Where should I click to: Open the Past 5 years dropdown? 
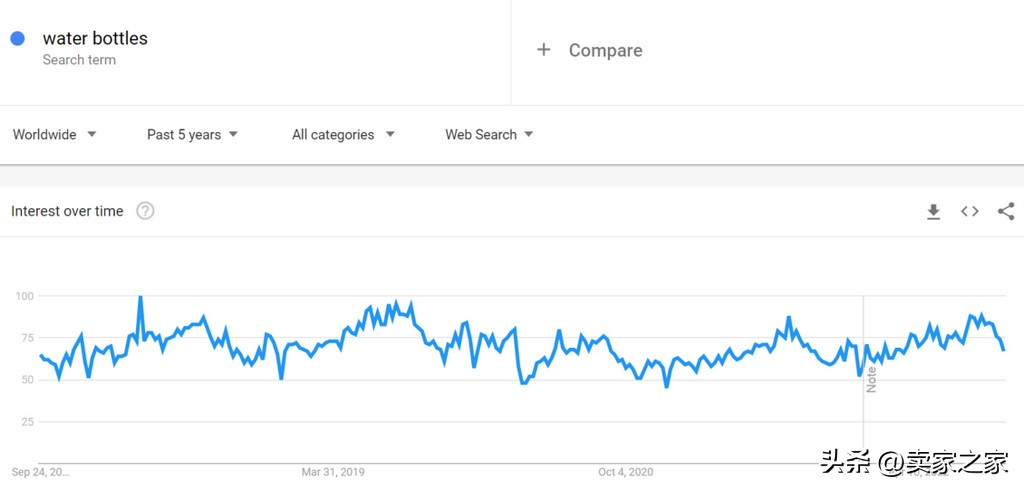coord(192,134)
